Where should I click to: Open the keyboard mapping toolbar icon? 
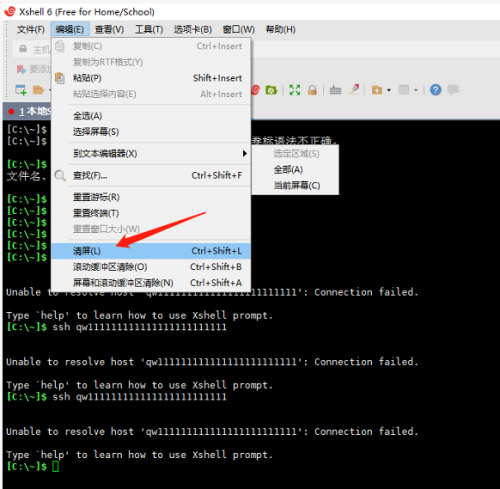tap(335, 90)
